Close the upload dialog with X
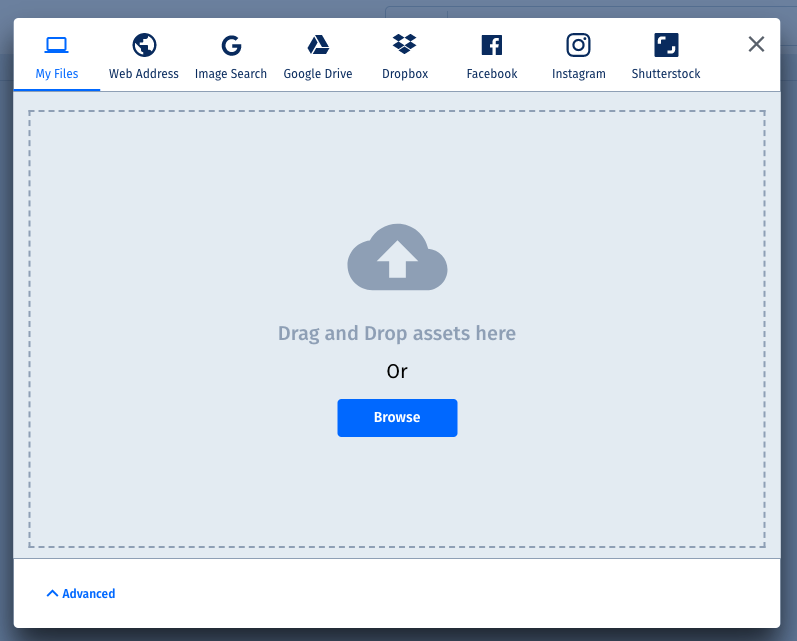The width and height of the screenshot is (797, 641). click(756, 44)
